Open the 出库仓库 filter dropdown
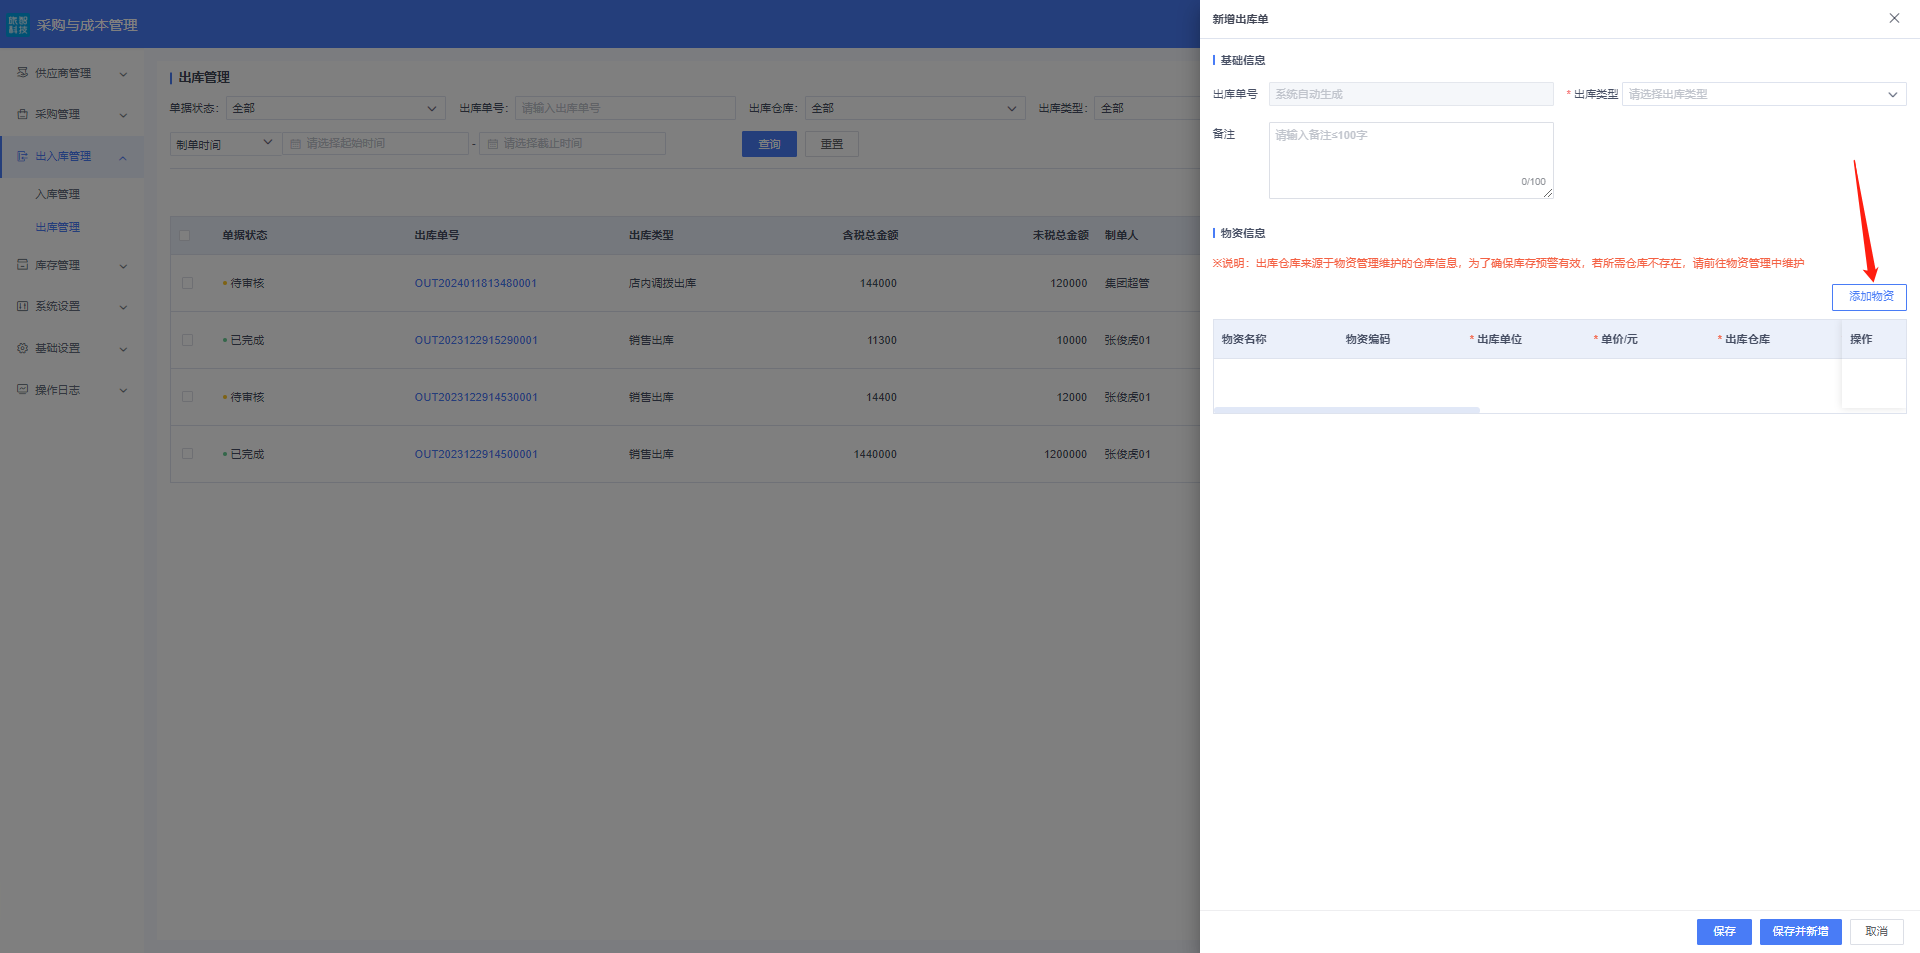The height and width of the screenshot is (953, 1920). [915, 108]
